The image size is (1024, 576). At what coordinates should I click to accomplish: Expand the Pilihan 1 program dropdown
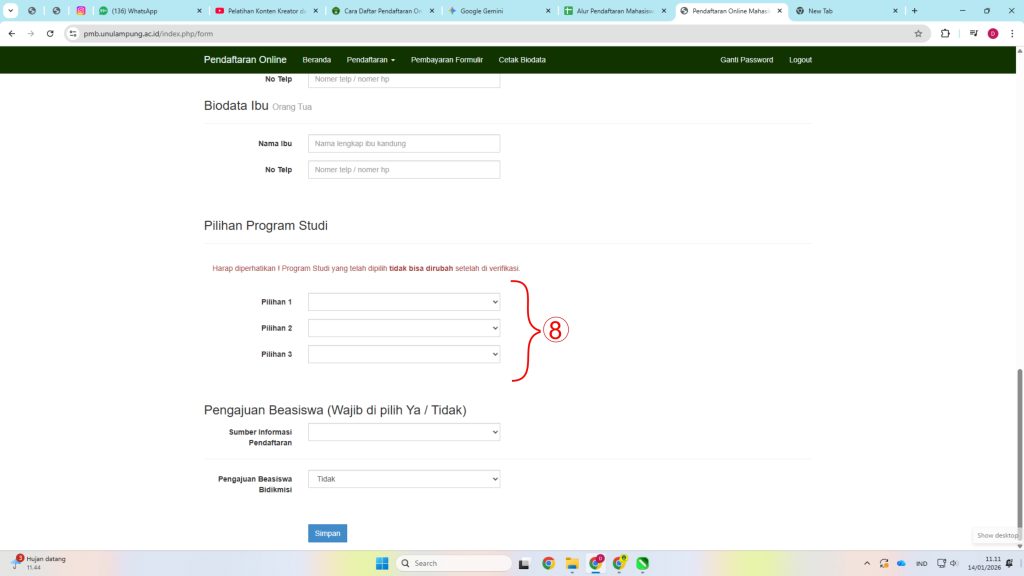pyautogui.click(x=404, y=302)
